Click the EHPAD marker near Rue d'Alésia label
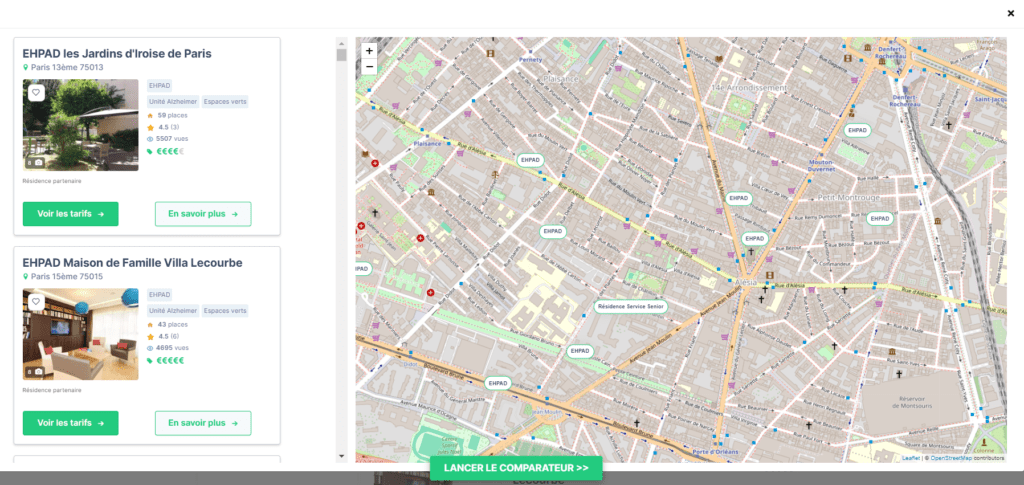 [529, 159]
